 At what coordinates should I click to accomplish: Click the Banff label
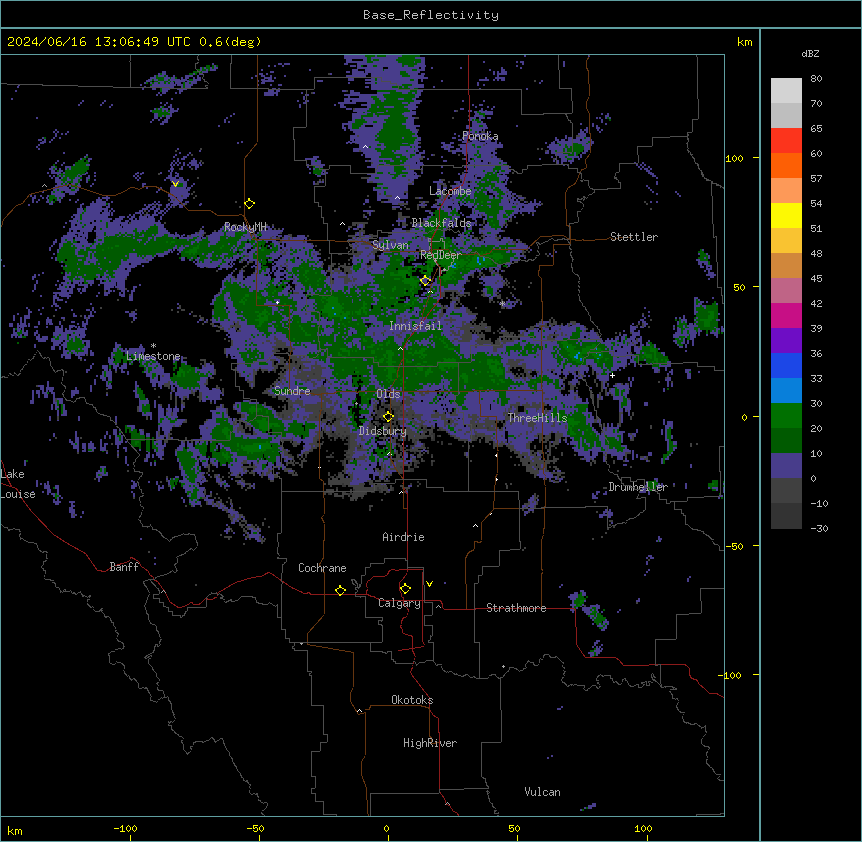tap(124, 567)
